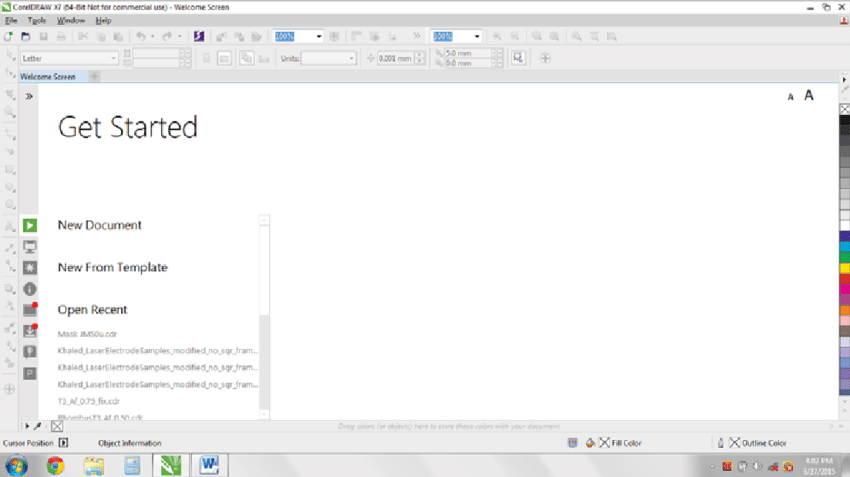This screenshot has width=850, height=477.
Task: Open the Help menu
Action: coord(104,21)
